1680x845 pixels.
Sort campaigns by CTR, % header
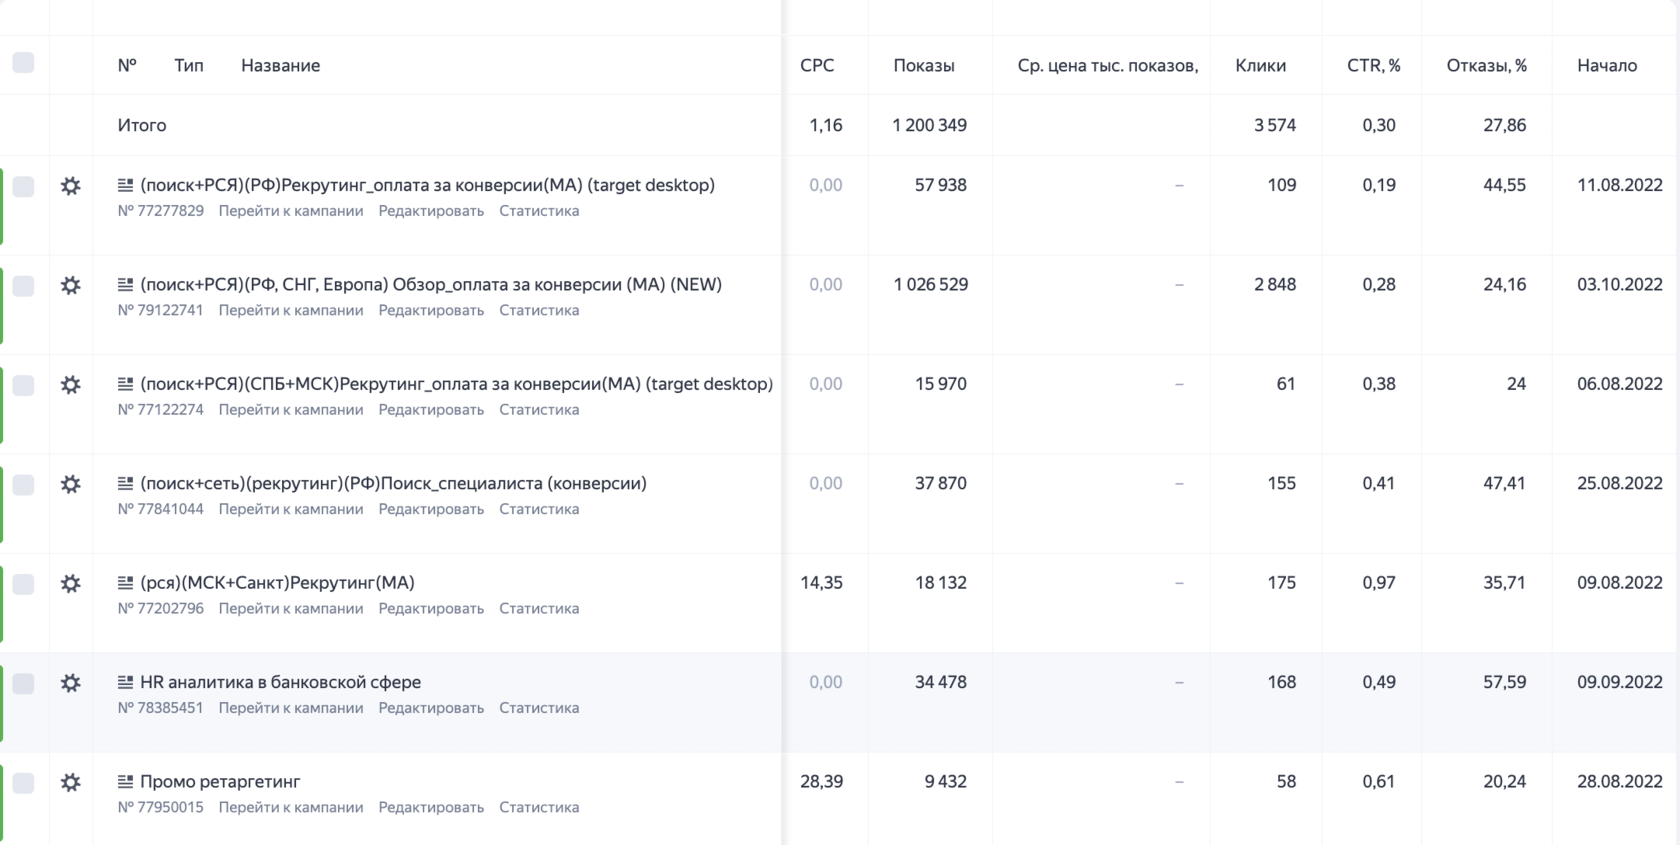click(x=1373, y=66)
